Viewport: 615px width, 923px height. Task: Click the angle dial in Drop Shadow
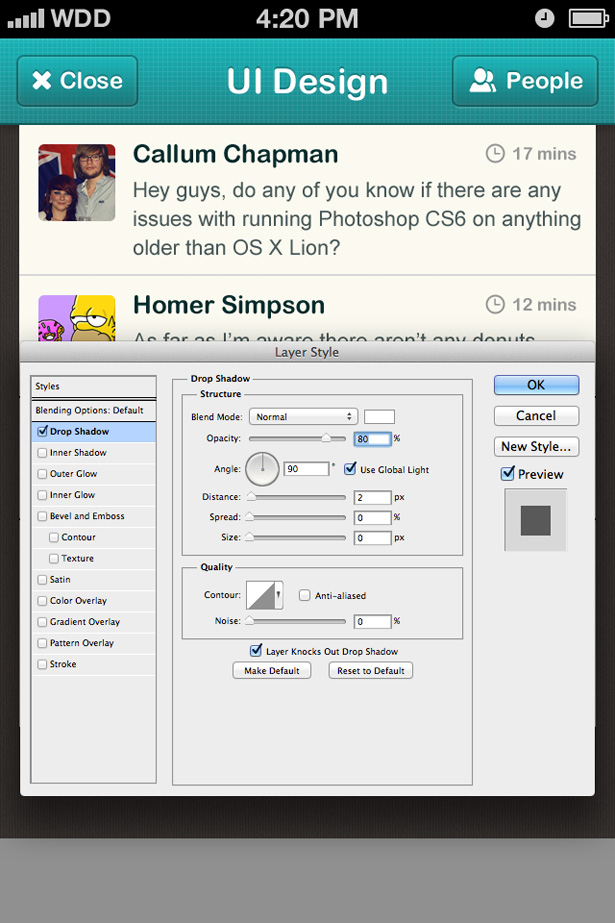(x=264, y=468)
